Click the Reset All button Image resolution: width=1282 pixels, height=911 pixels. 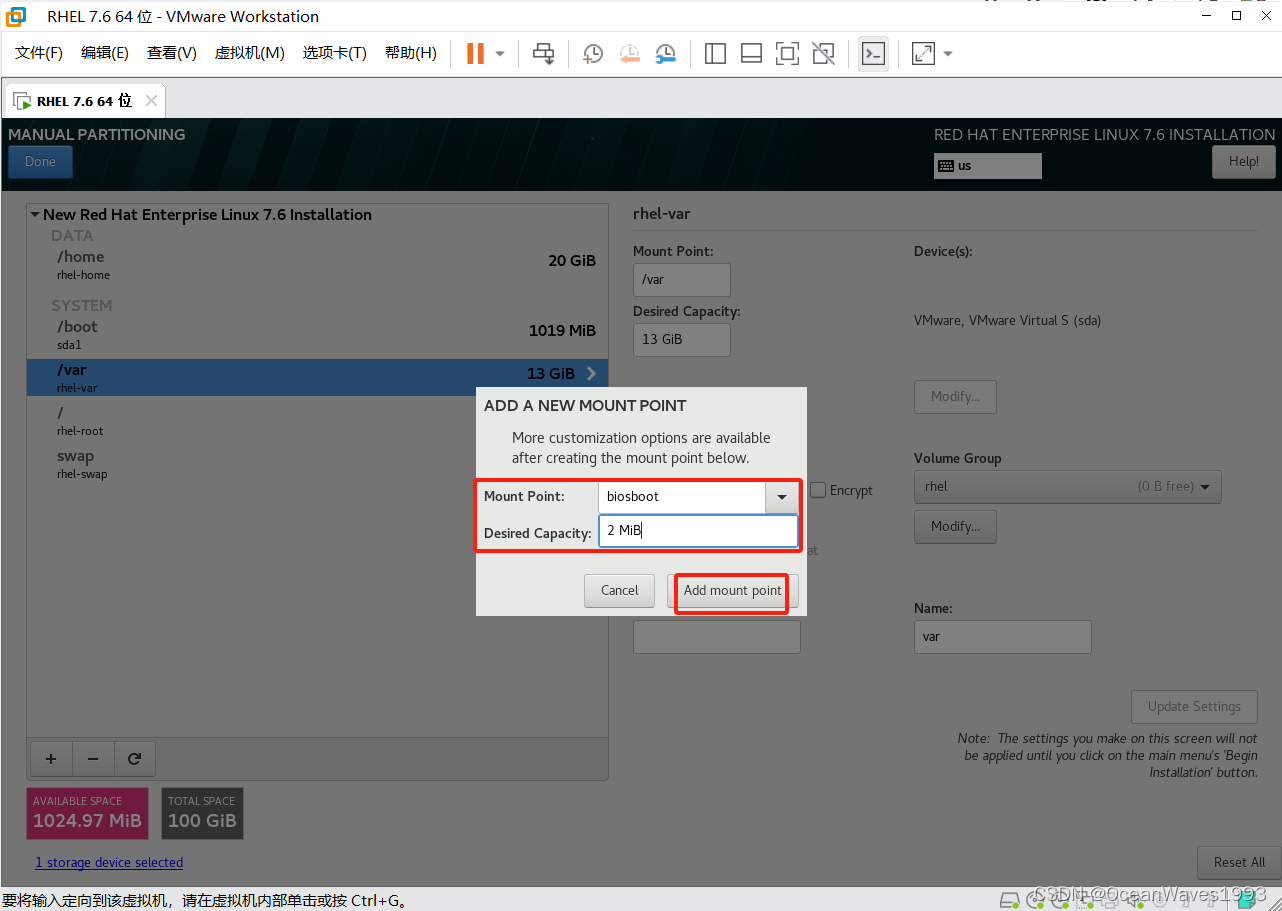(x=1239, y=862)
